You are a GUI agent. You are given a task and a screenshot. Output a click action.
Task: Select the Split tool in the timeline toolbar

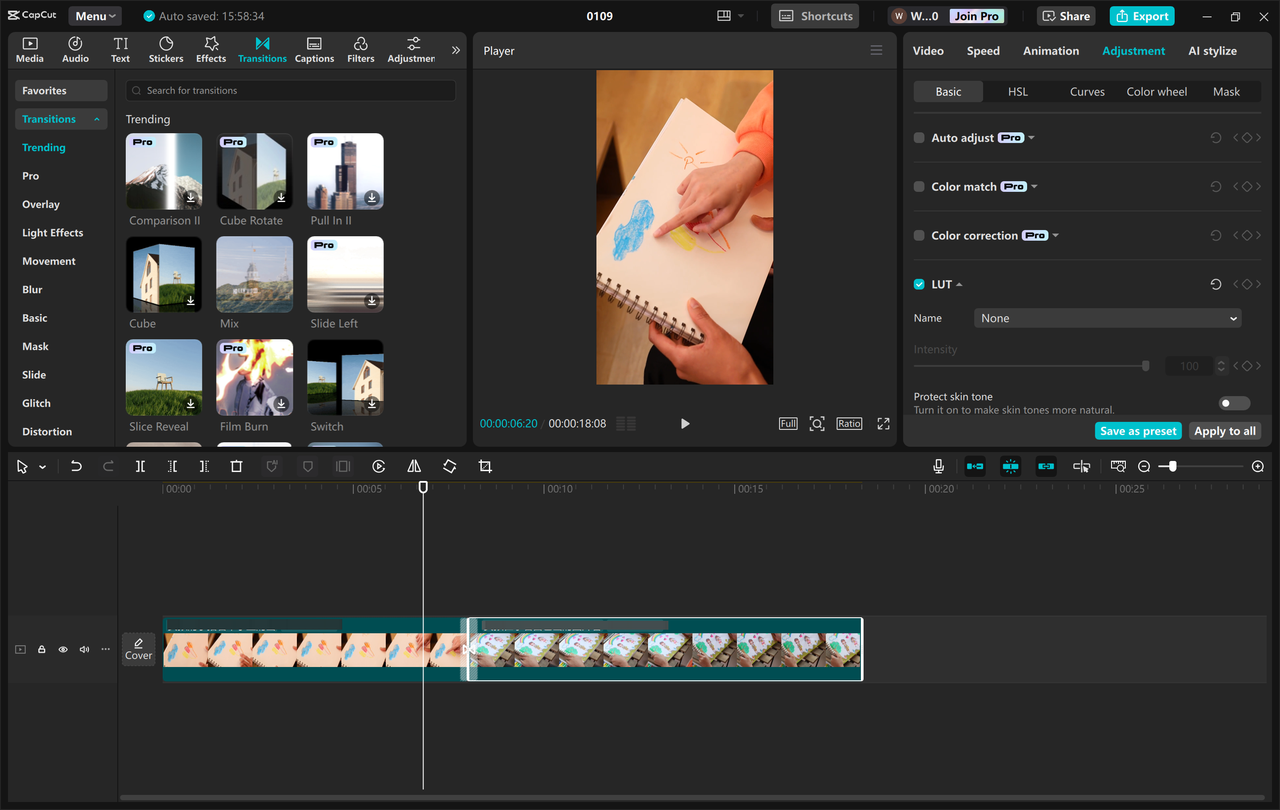[x=140, y=466]
